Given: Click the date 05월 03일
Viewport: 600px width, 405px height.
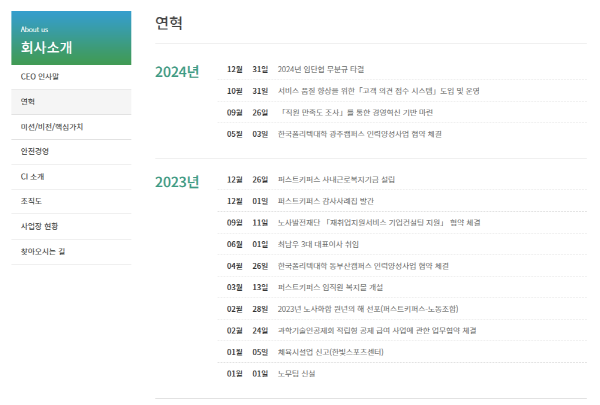Looking at the screenshot, I should 247,134.
